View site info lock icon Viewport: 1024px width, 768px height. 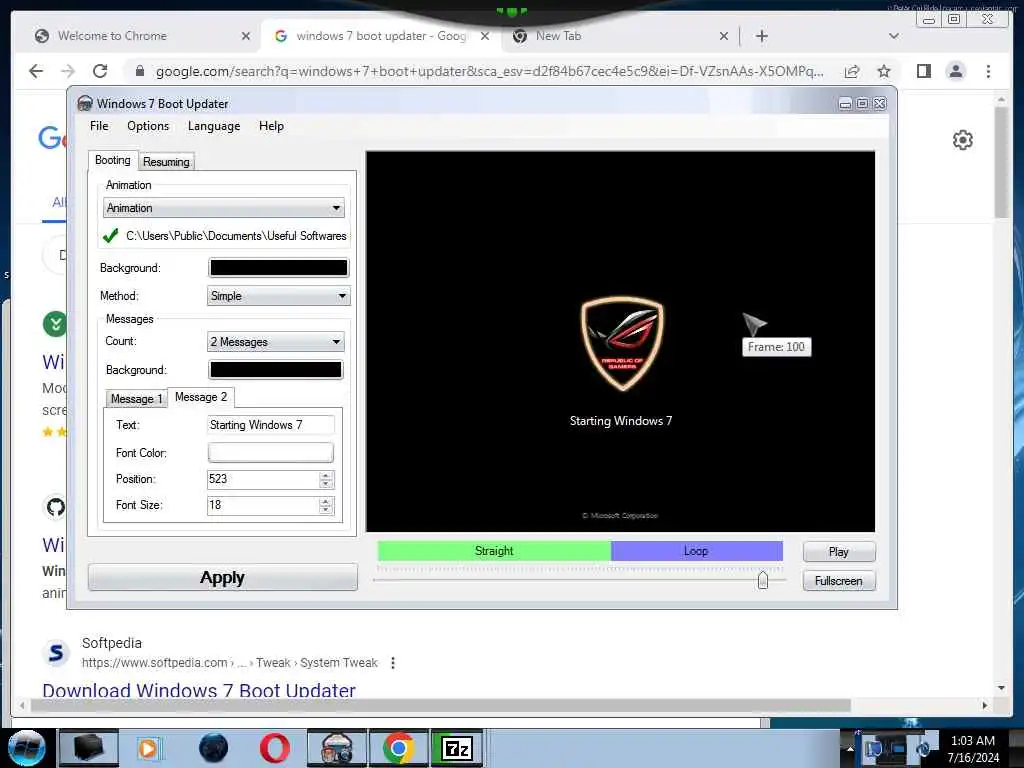pyautogui.click(x=139, y=71)
